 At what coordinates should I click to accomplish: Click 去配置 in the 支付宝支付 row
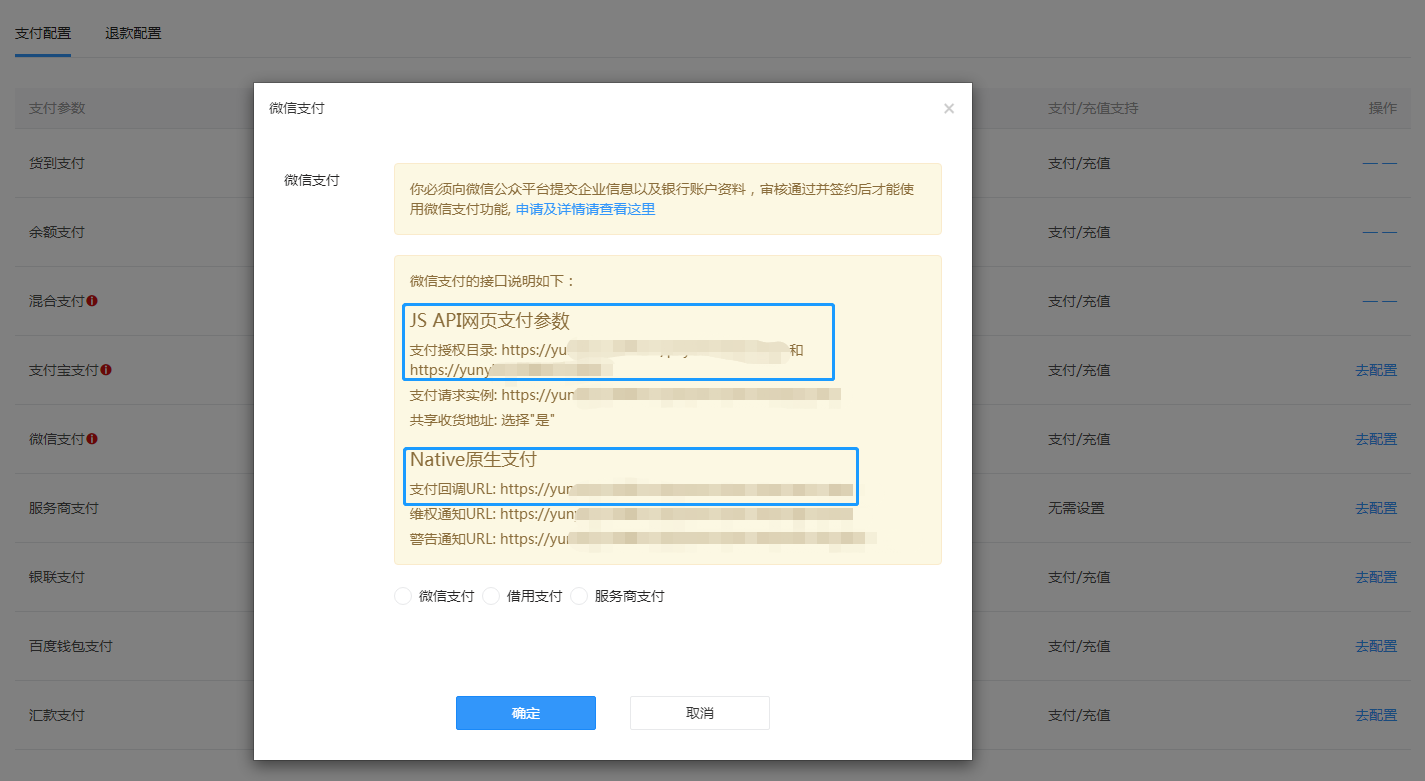(1376, 370)
